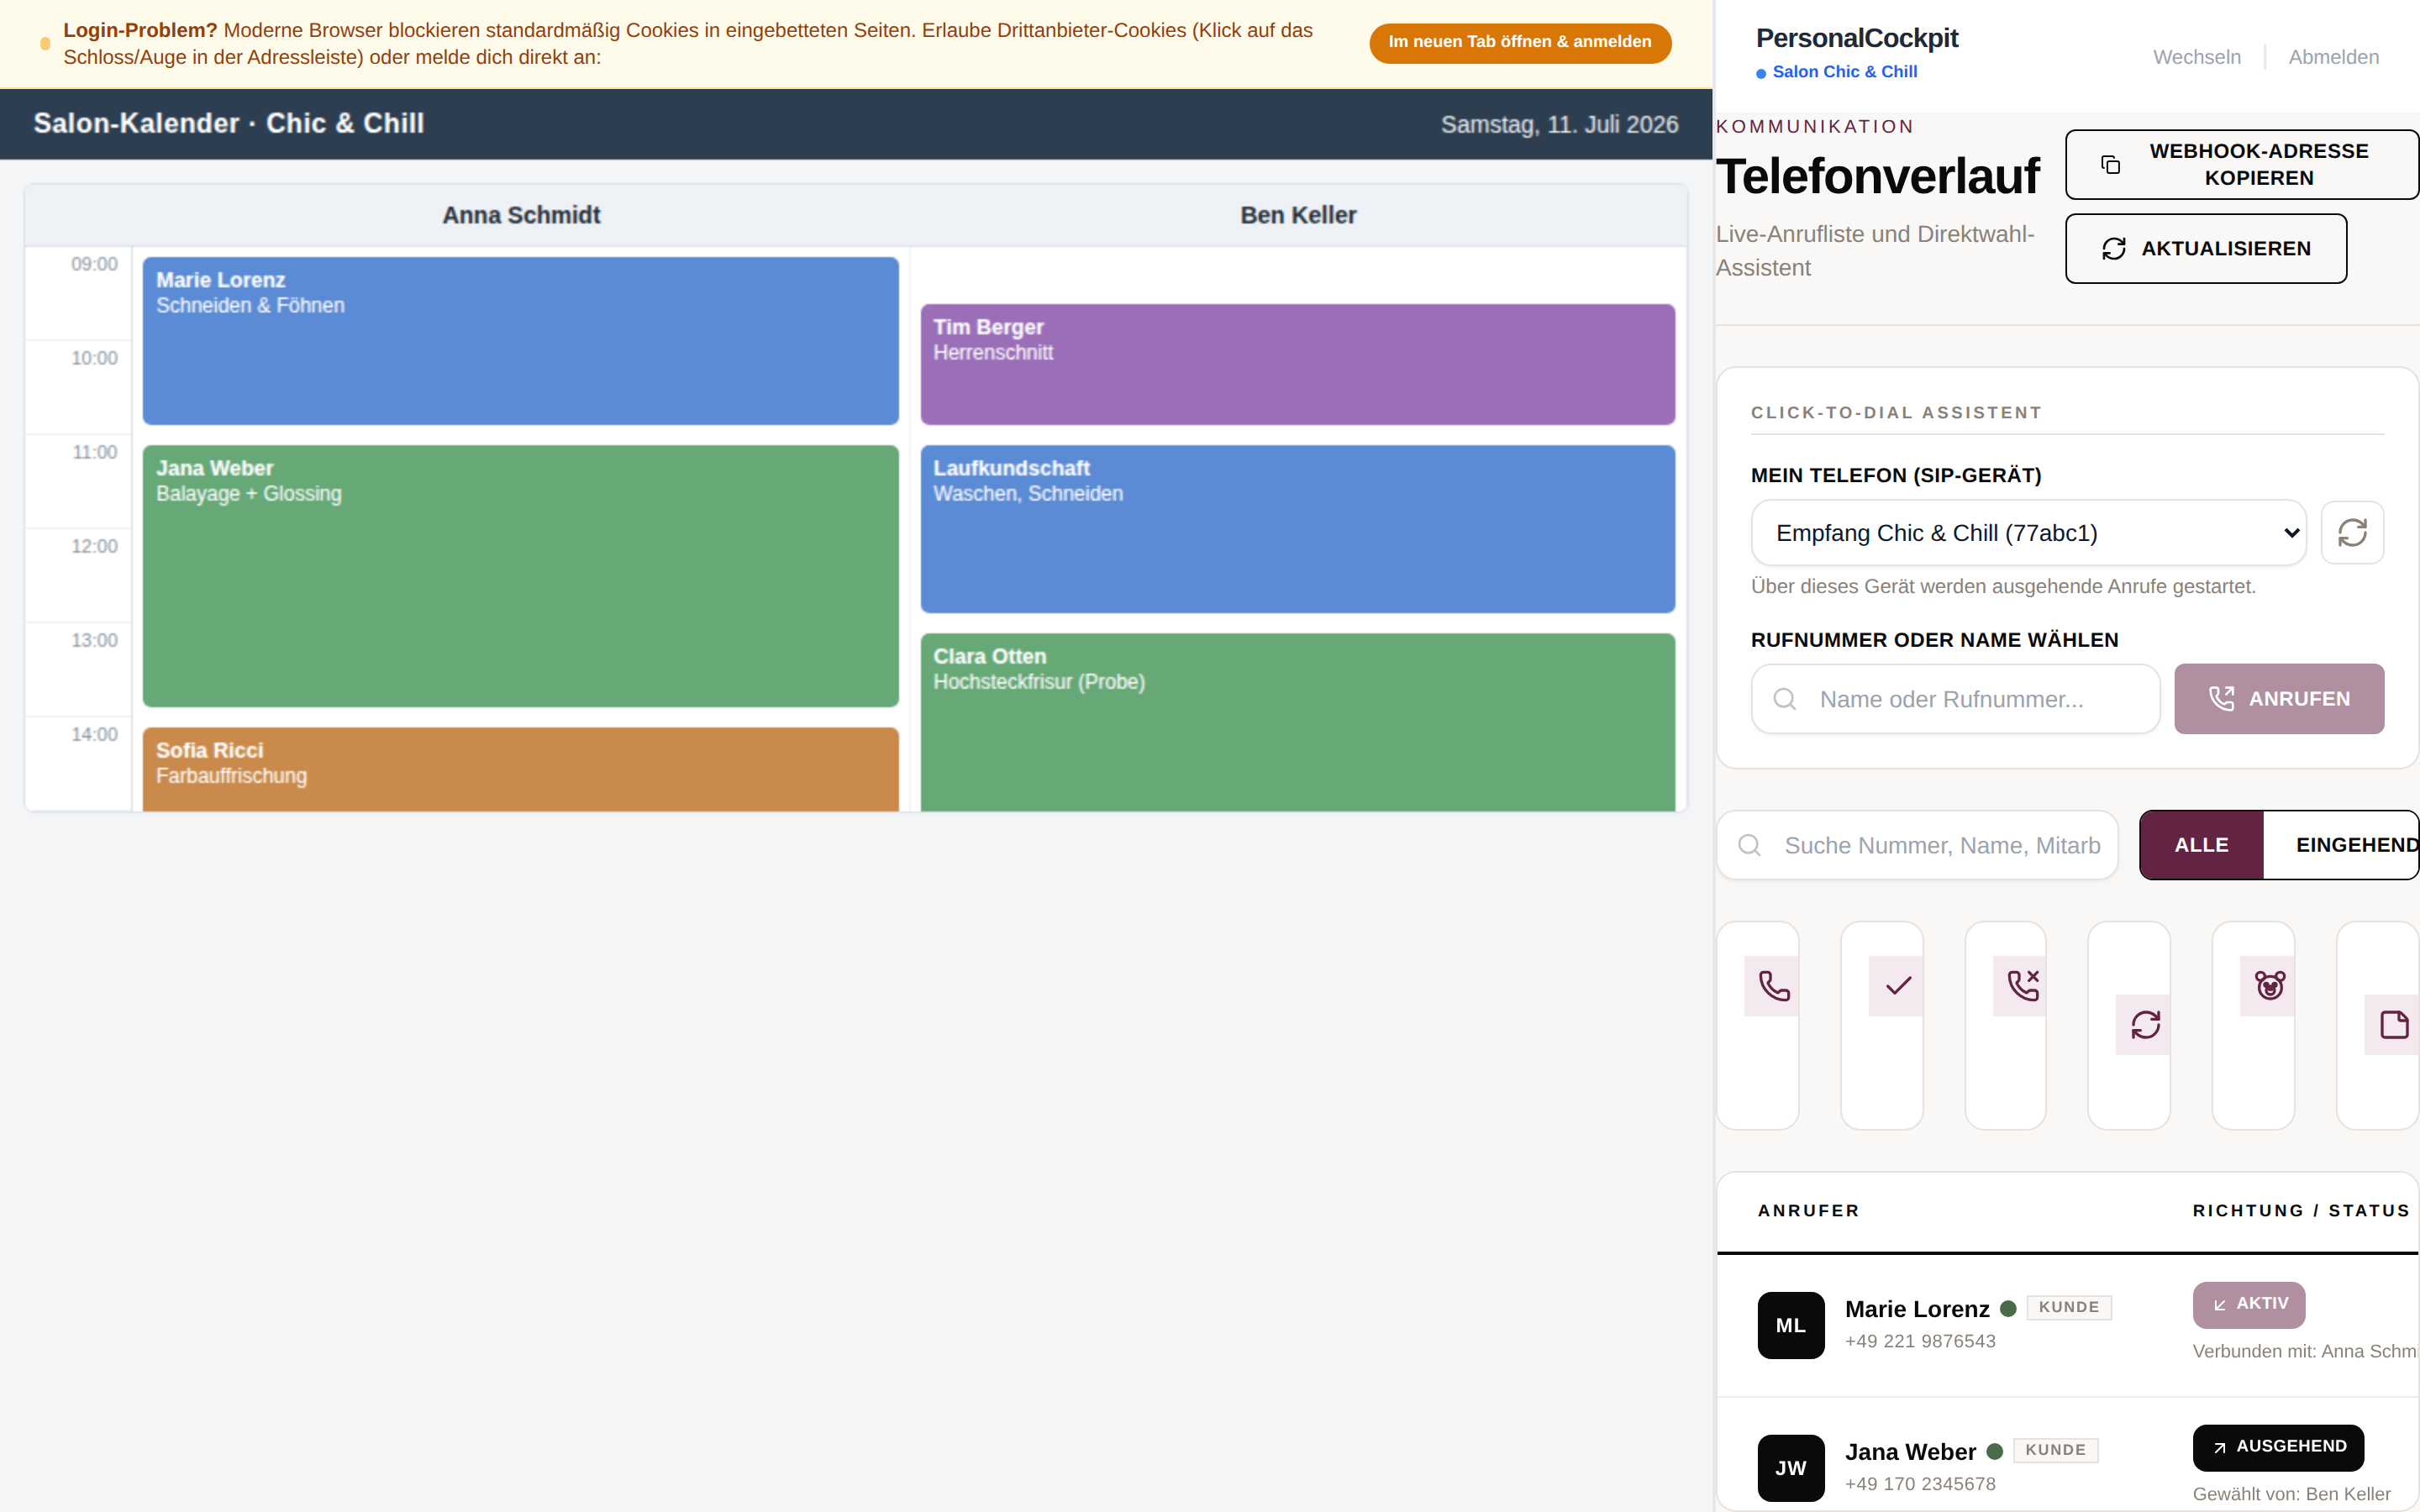Click the Abmelden link
Screen dimensions: 2420x1512
tap(2334, 57)
